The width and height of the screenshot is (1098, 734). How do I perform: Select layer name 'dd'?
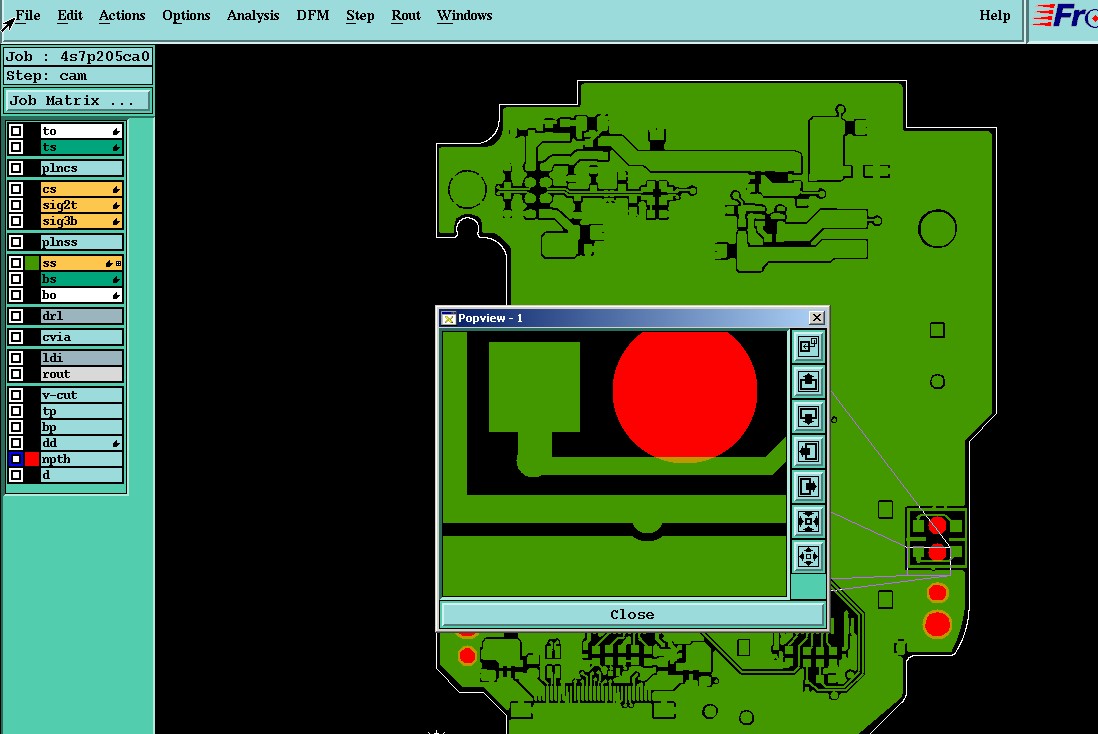pos(81,443)
